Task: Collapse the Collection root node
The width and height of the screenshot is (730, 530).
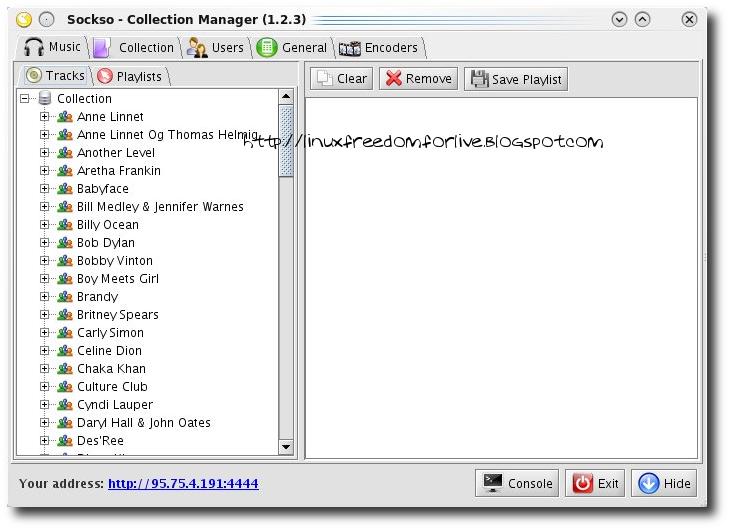Action: point(24,98)
